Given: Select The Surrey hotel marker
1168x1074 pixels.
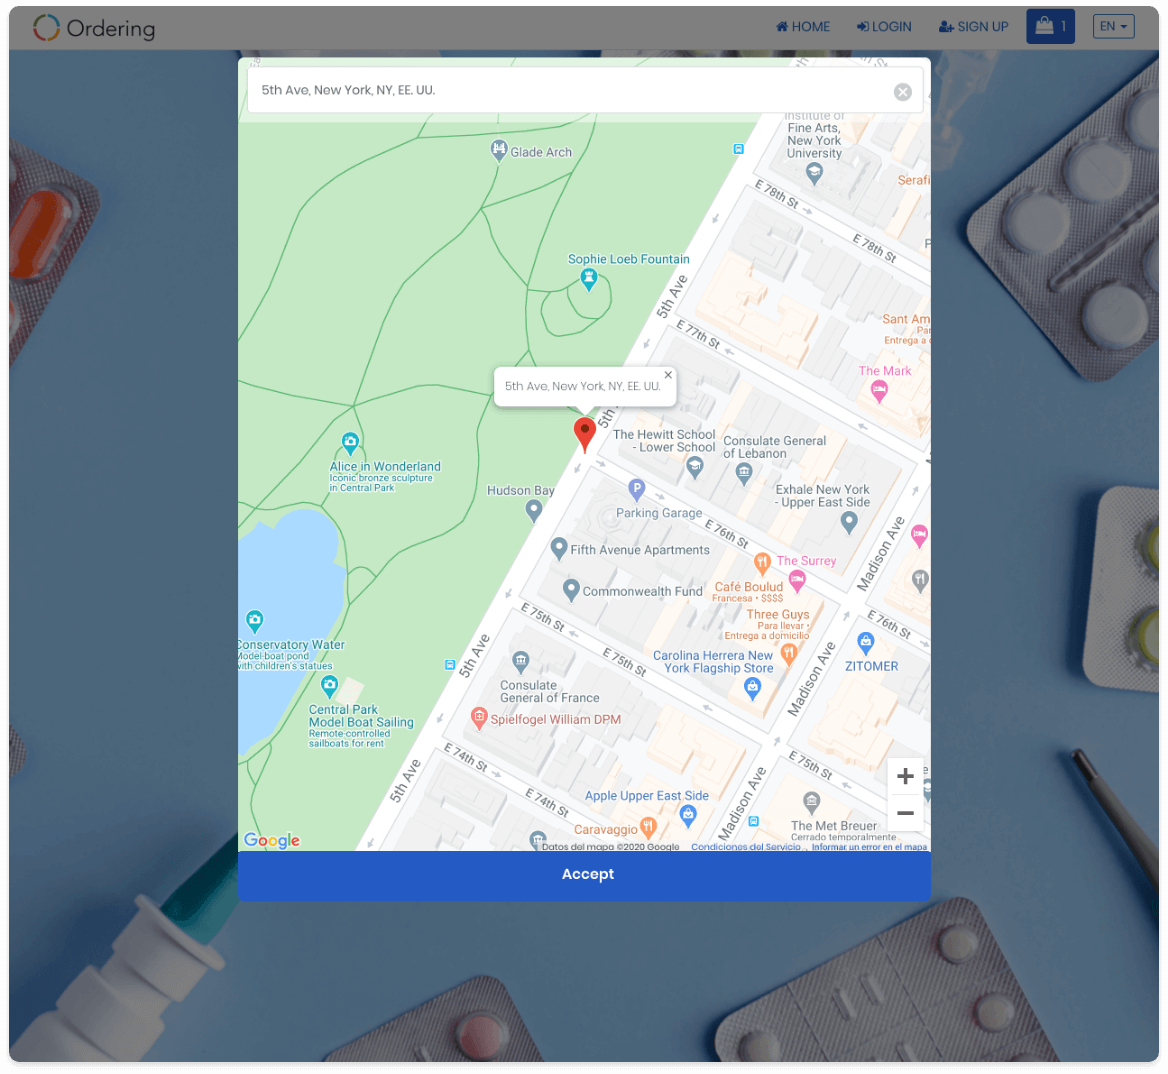Looking at the screenshot, I should (x=797, y=581).
